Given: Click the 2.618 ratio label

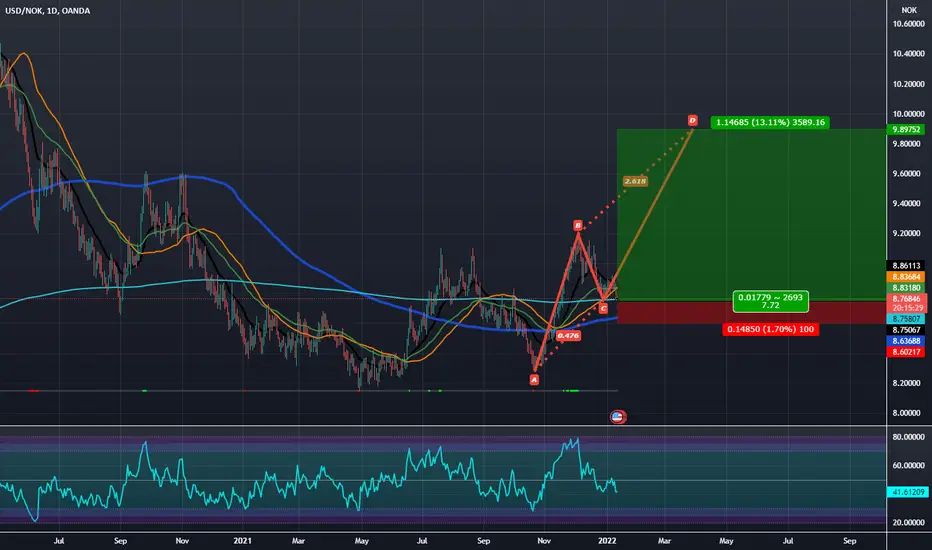Looking at the screenshot, I should click(x=635, y=181).
